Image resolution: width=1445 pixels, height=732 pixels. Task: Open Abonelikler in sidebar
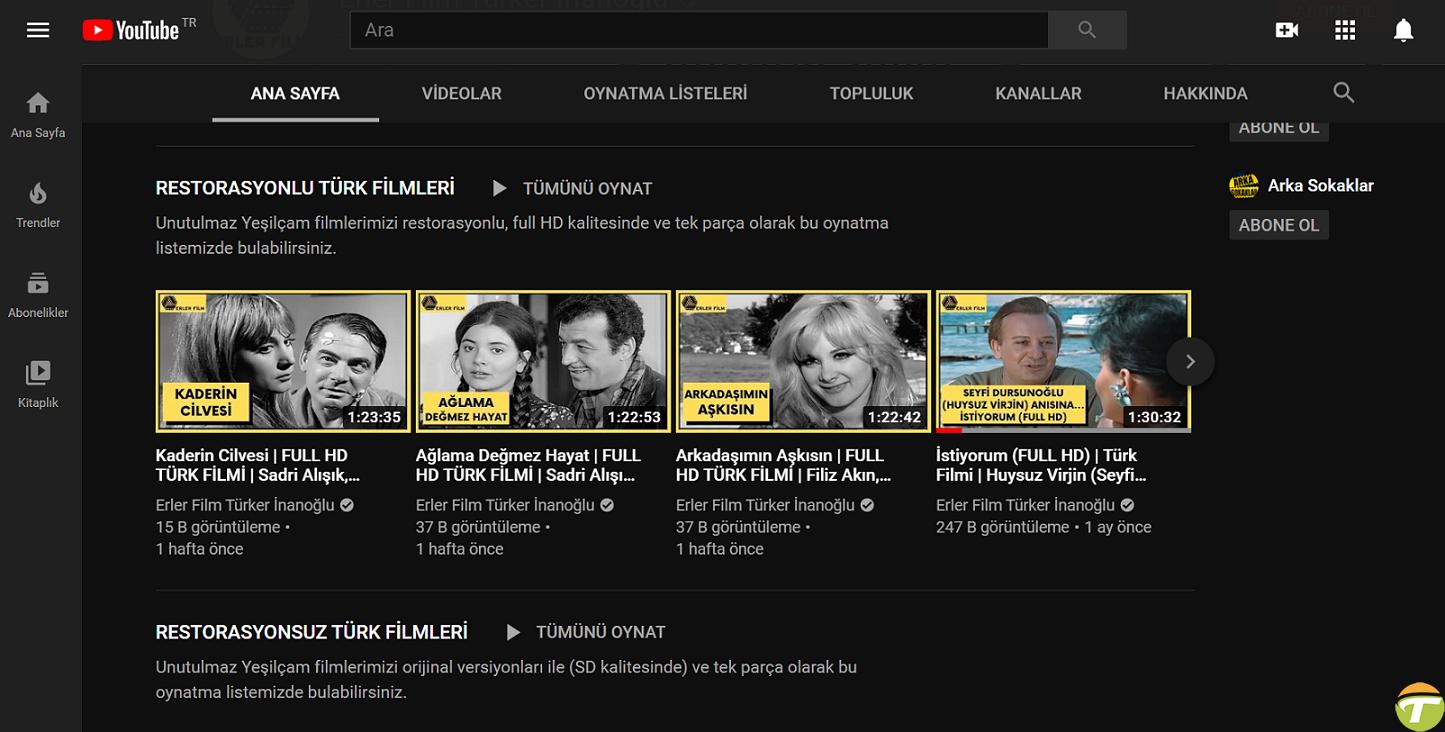tap(38, 295)
